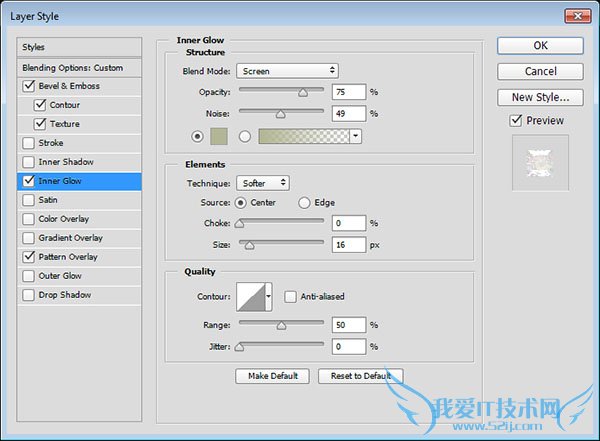Click the Choke value field

click(x=349, y=223)
